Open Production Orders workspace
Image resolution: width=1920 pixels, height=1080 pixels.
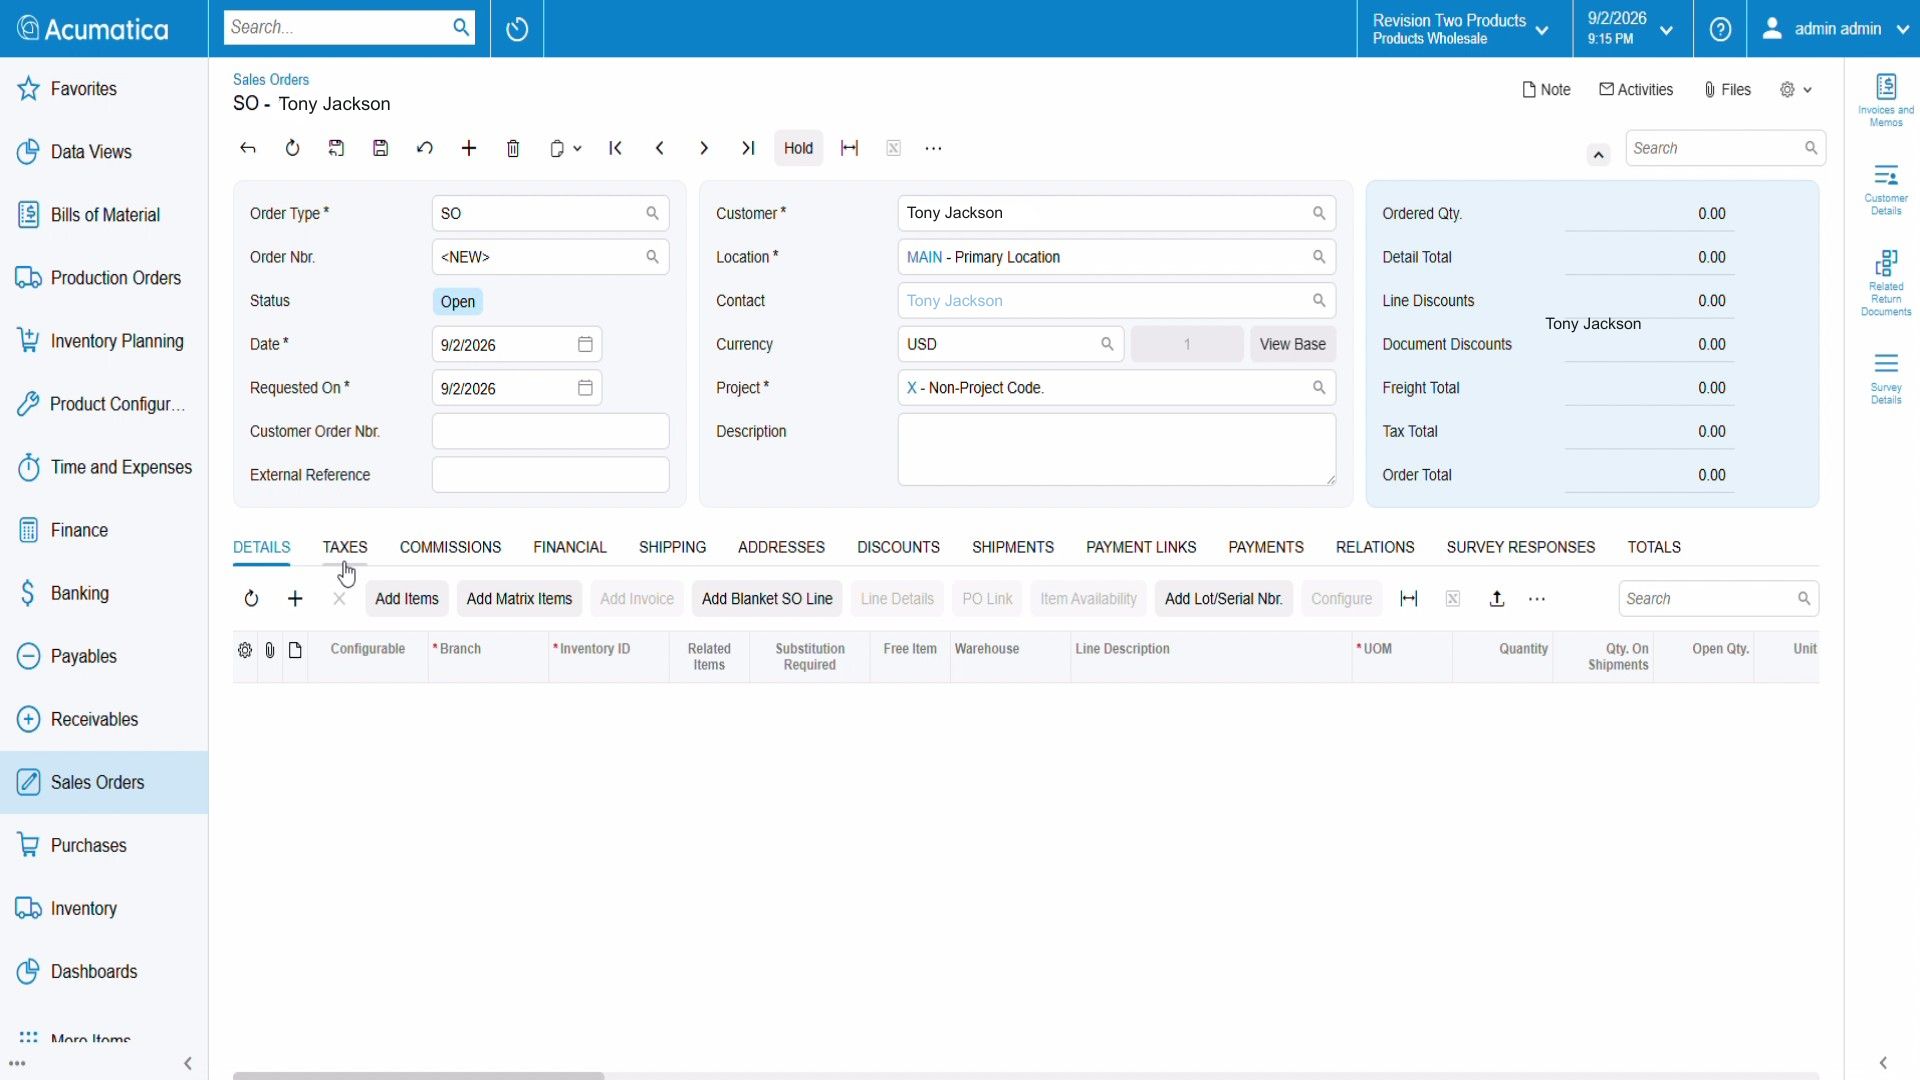[x=104, y=278]
